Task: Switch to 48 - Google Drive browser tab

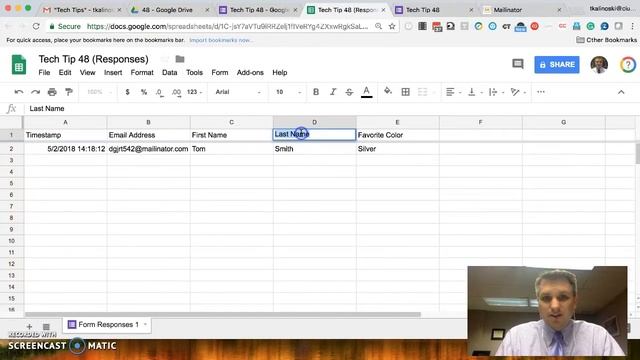Action: (x=167, y=9)
